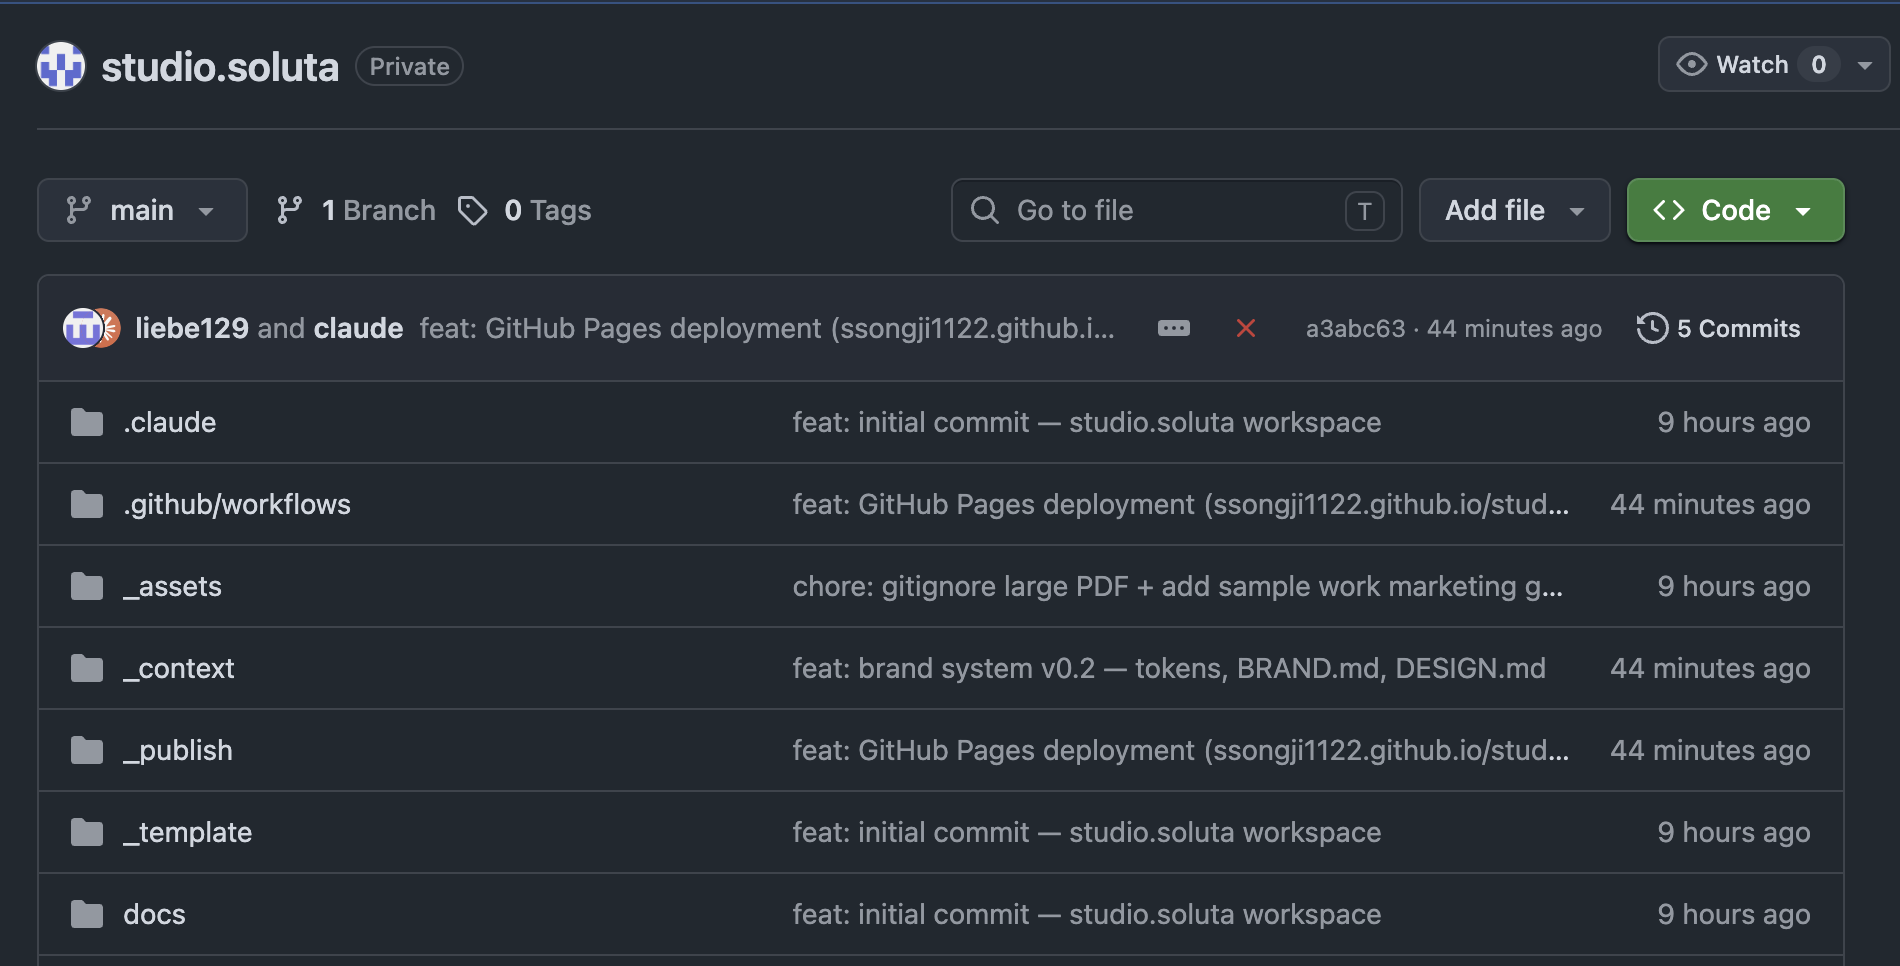Click the _template folder icon

click(x=87, y=832)
